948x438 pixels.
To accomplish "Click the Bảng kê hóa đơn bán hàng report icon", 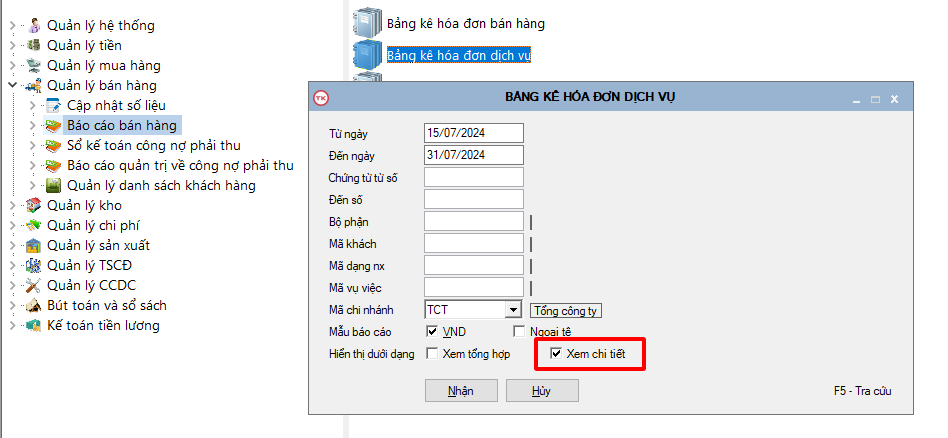I will click(367, 22).
